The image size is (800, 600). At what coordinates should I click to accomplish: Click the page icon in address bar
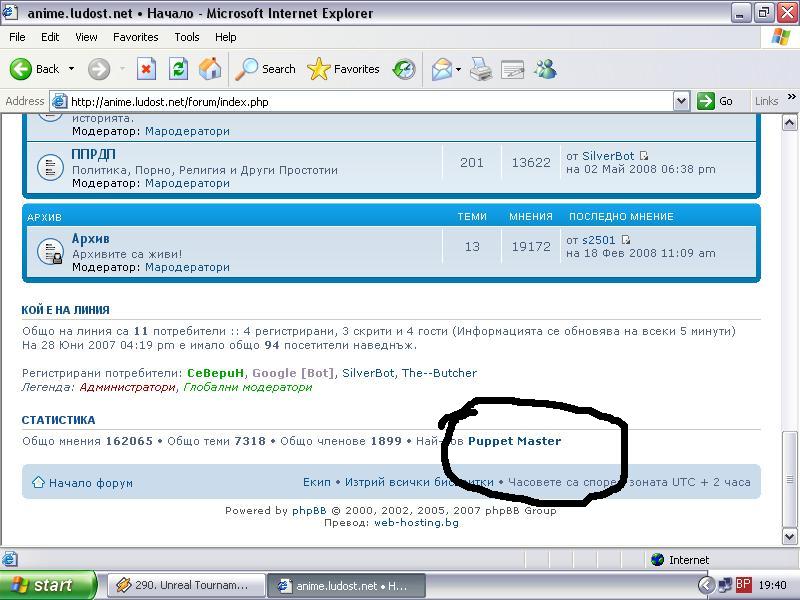pos(60,101)
